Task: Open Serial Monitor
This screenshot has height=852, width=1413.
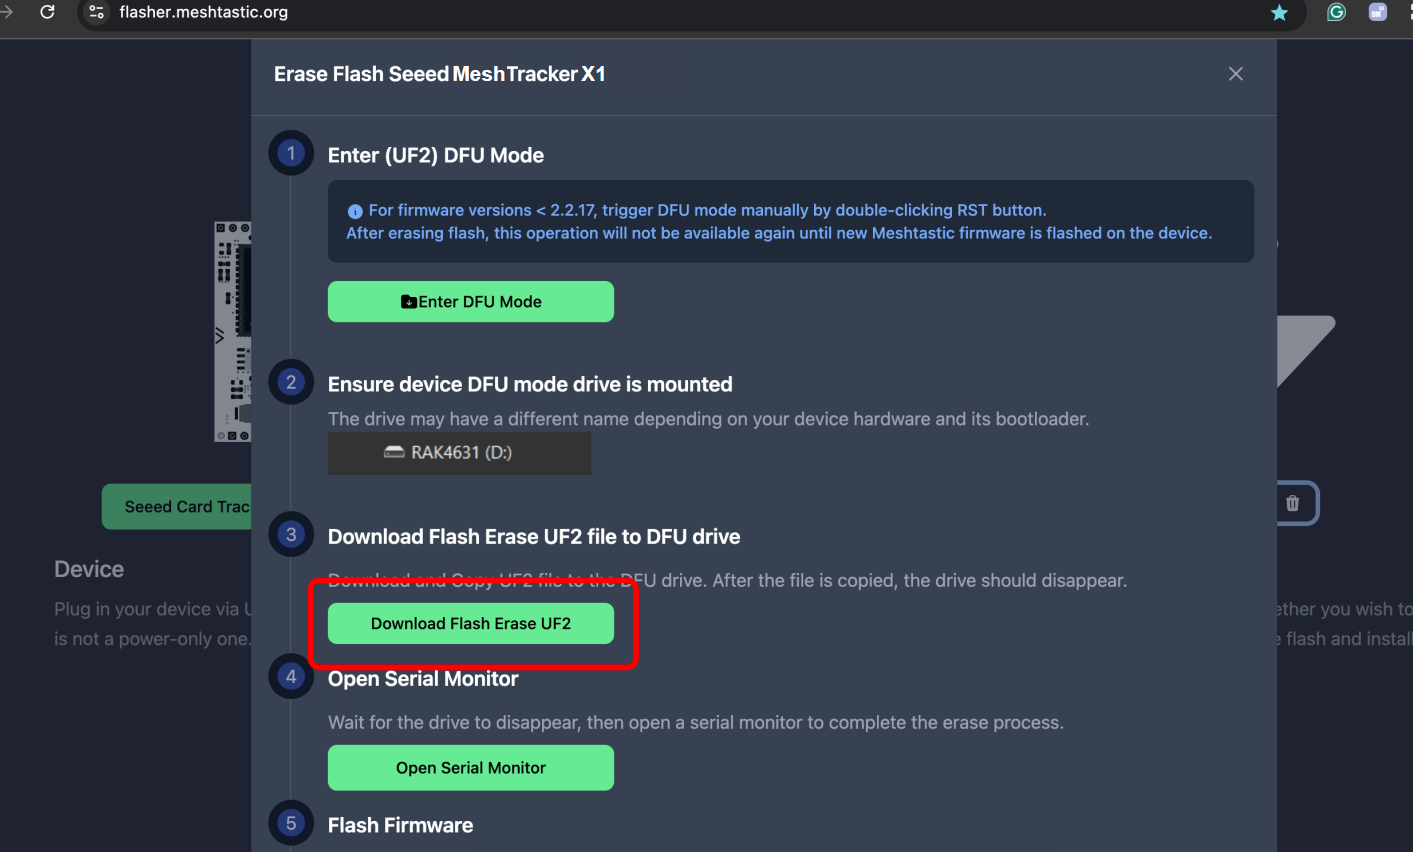Action: (471, 768)
